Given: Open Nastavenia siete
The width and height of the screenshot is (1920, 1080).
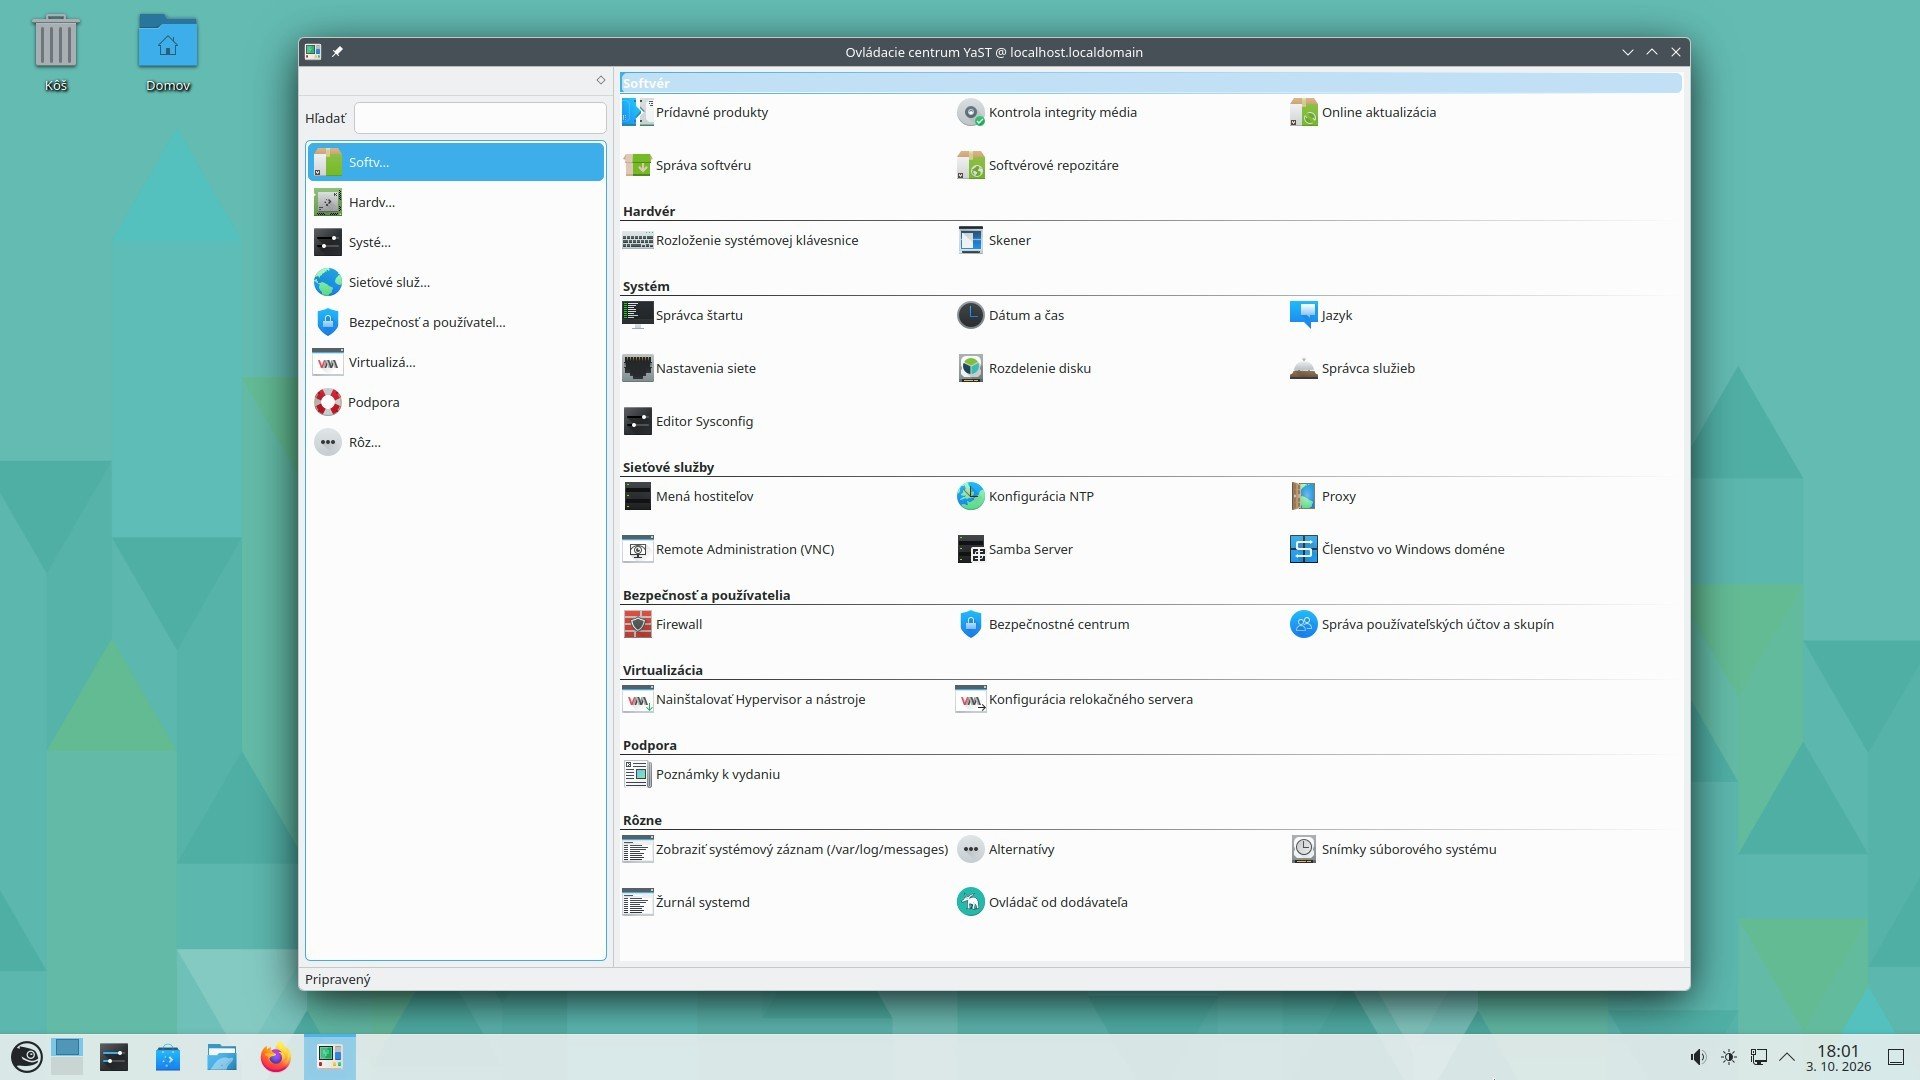Looking at the screenshot, I should (689, 368).
